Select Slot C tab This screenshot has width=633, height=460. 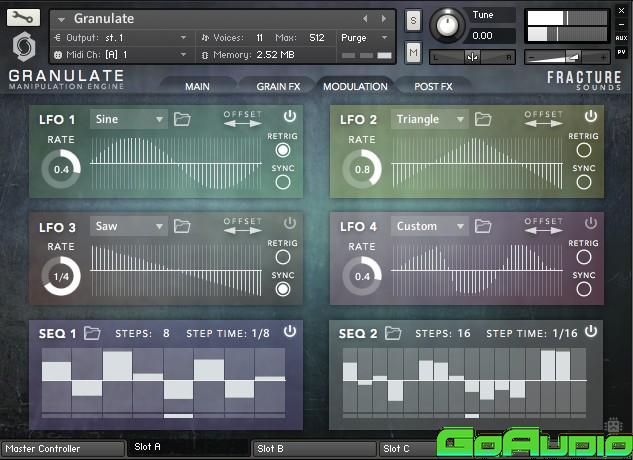click(x=408, y=448)
